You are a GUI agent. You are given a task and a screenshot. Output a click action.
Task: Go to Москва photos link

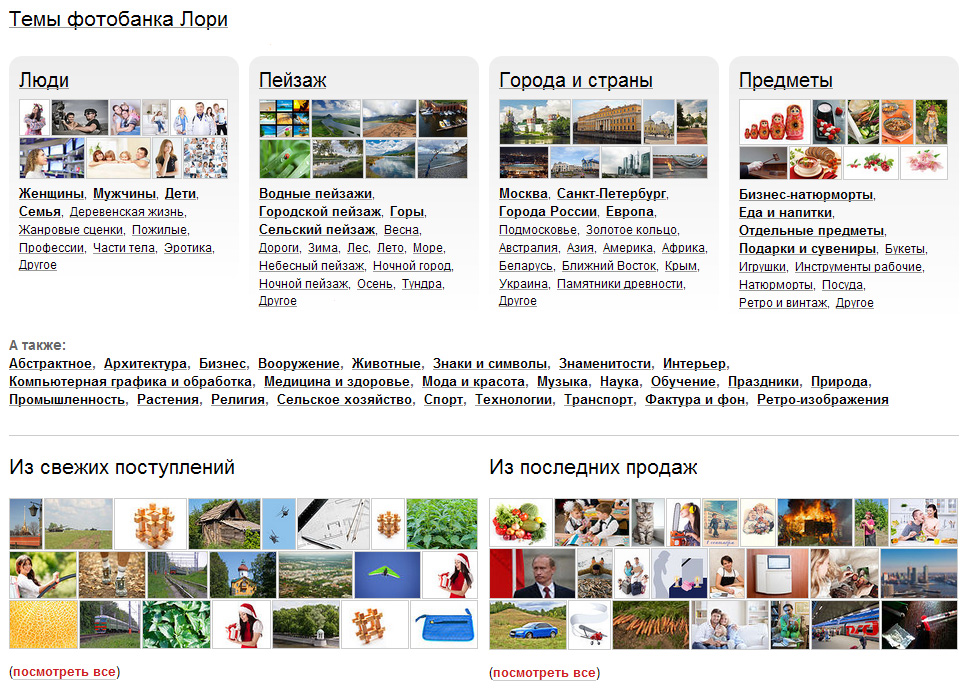pyautogui.click(x=523, y=194)
